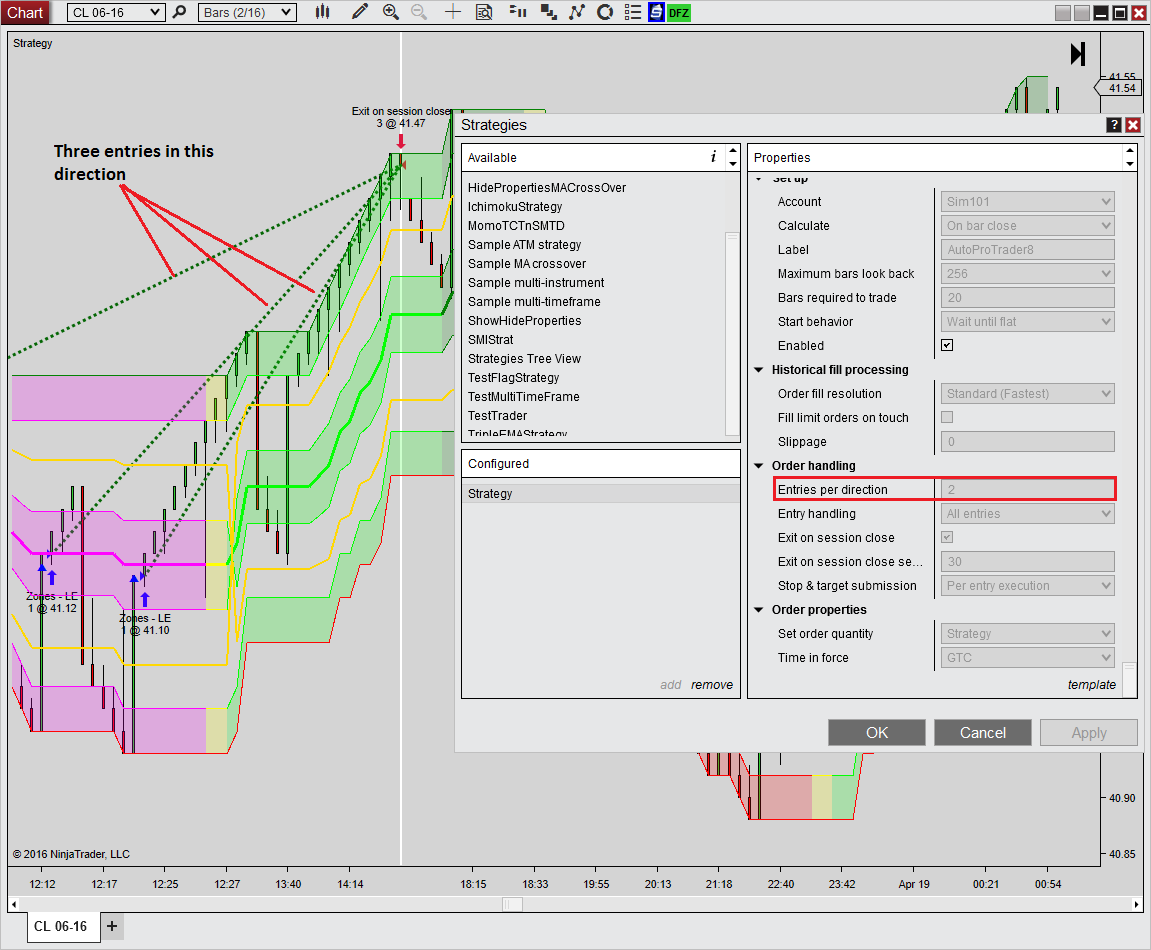
Task: Confirm the dialog with OK
Action: click(x=876, y=733)
